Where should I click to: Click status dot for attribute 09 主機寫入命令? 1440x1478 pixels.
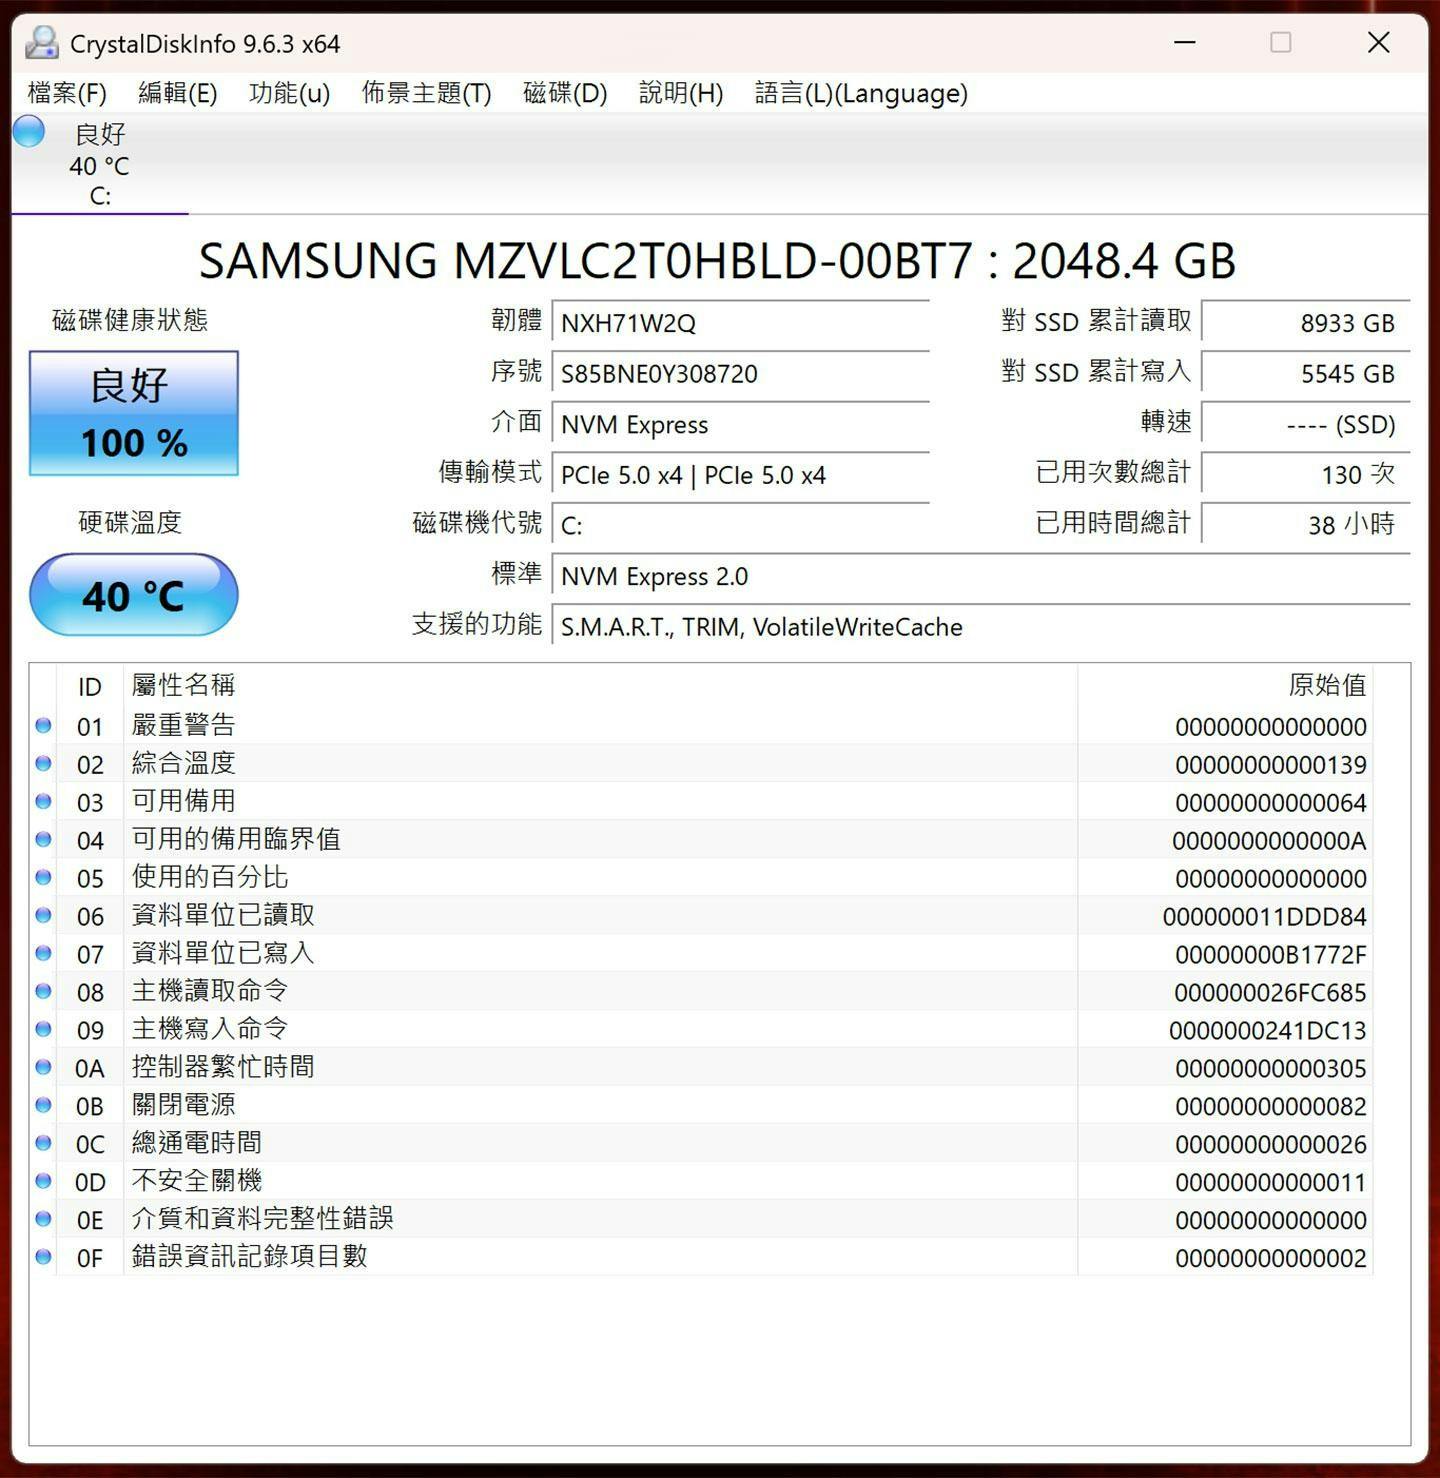coord(43,1029)
